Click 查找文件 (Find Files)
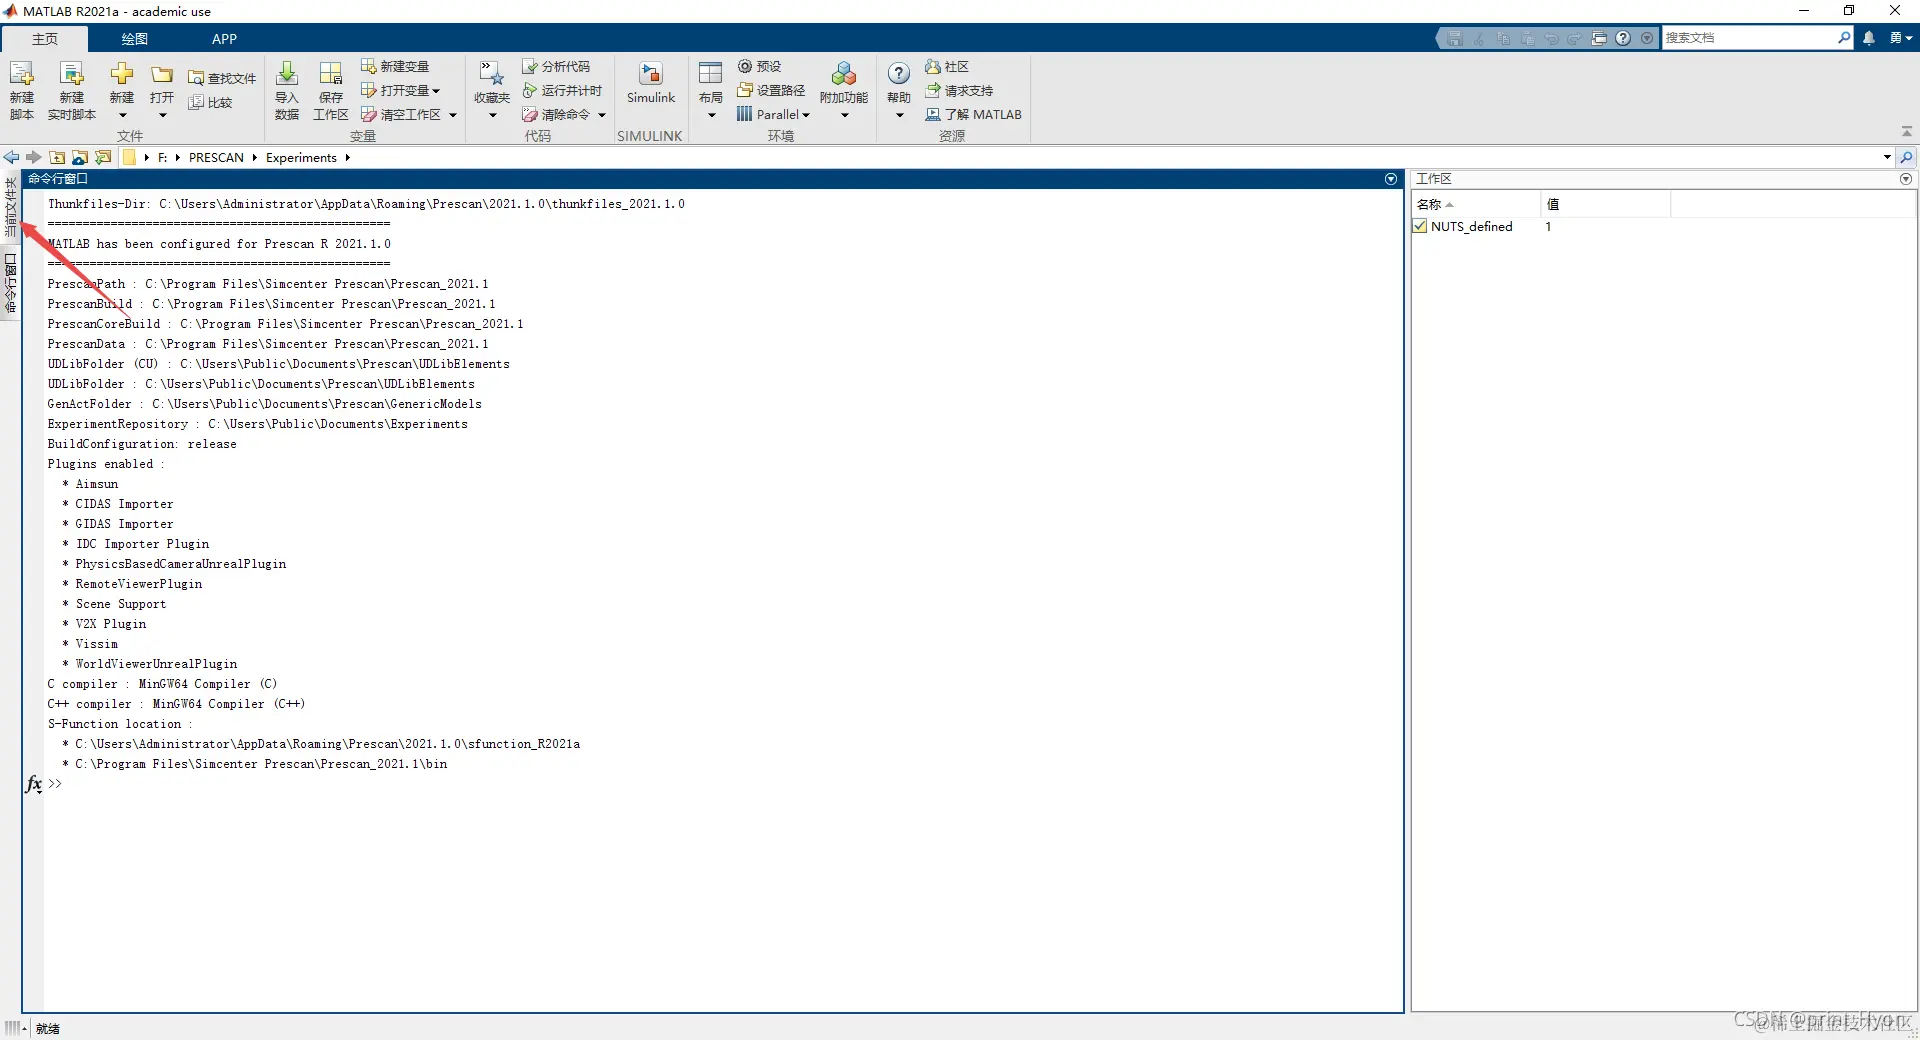Viewport: 1920px width, 1040px height. (x=222, y=78)
